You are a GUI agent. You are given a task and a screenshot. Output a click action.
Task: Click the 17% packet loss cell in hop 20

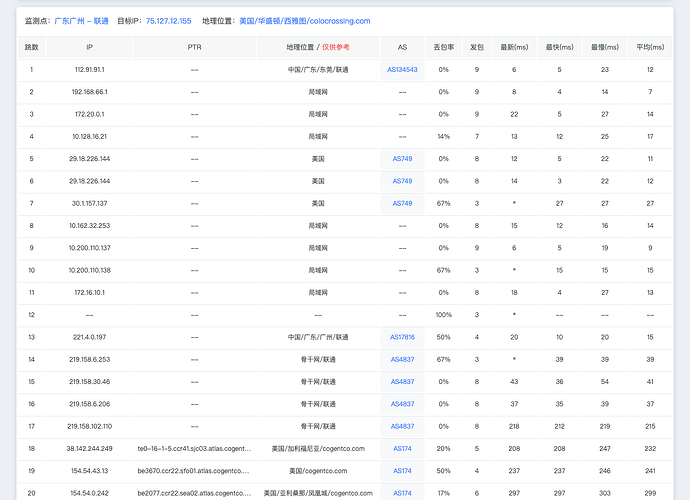(444, 493)
